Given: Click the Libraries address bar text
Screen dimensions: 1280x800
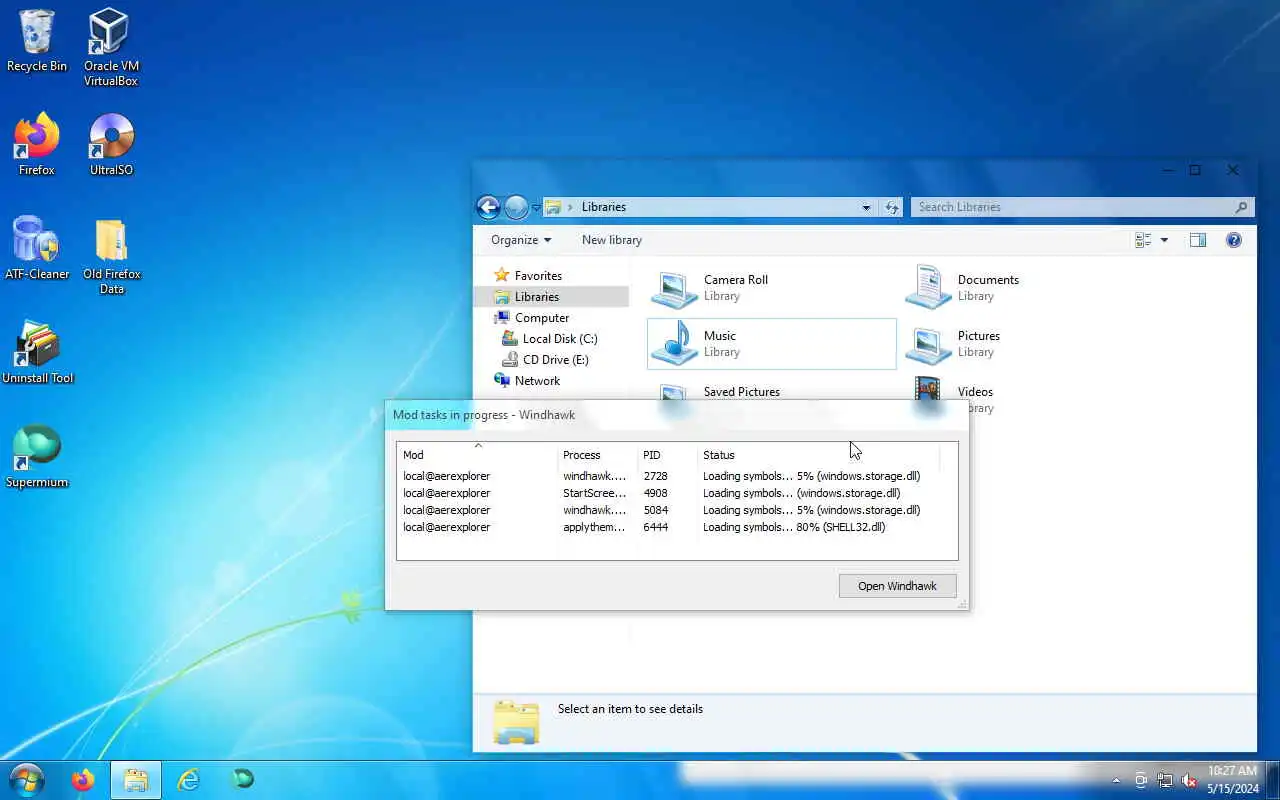Looking at the screenshot, I should tap(604, 207).
